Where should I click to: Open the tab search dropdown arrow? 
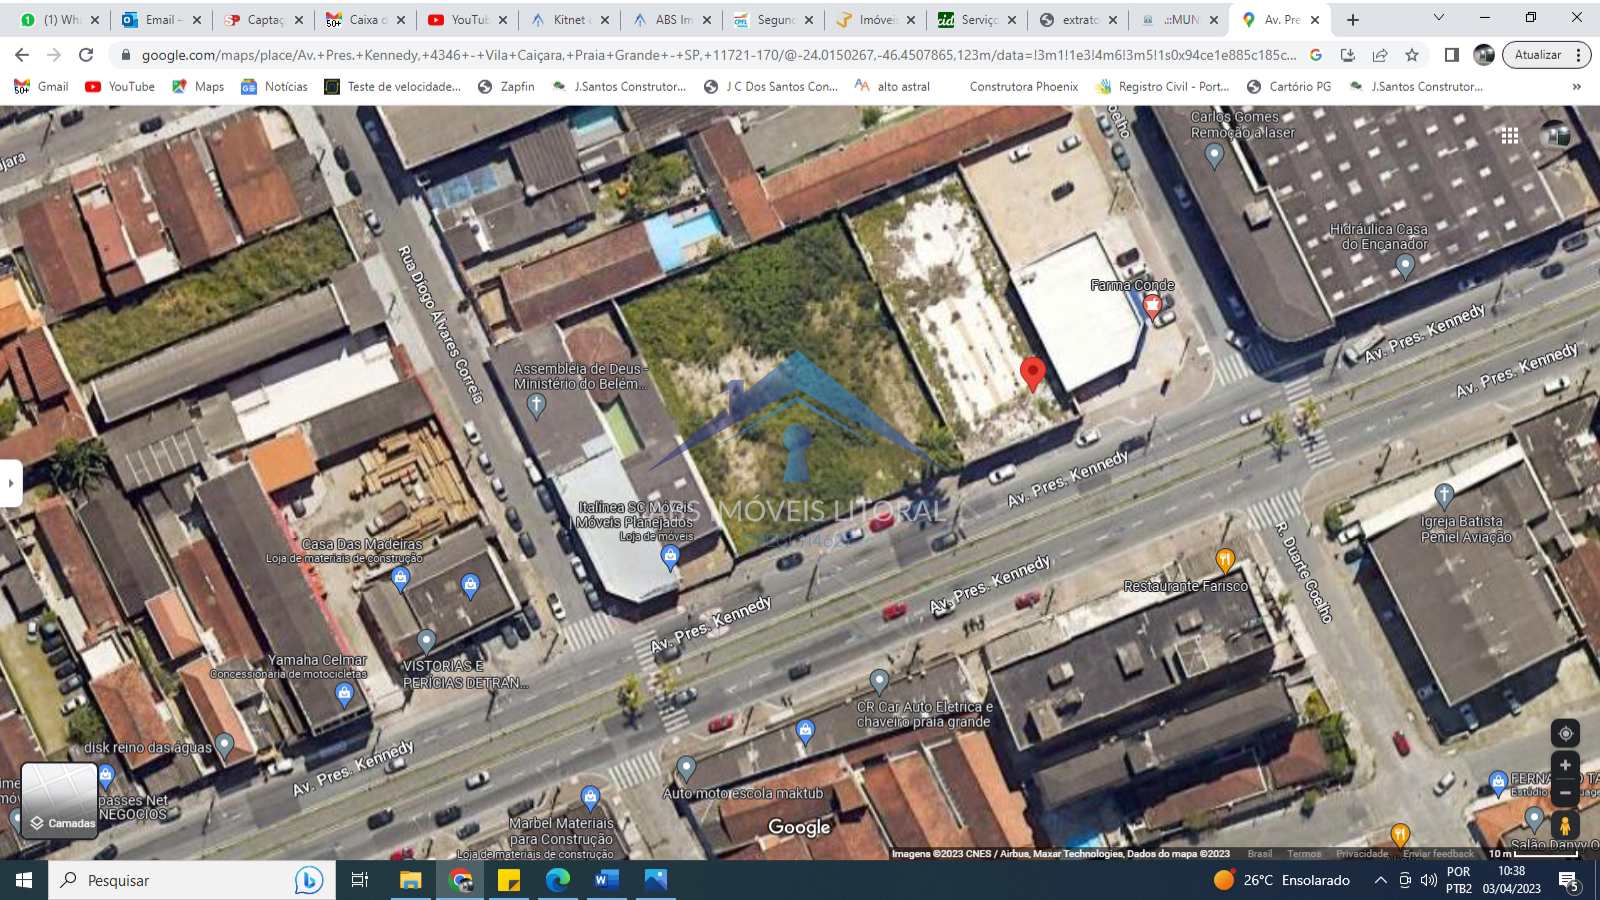1438,18
